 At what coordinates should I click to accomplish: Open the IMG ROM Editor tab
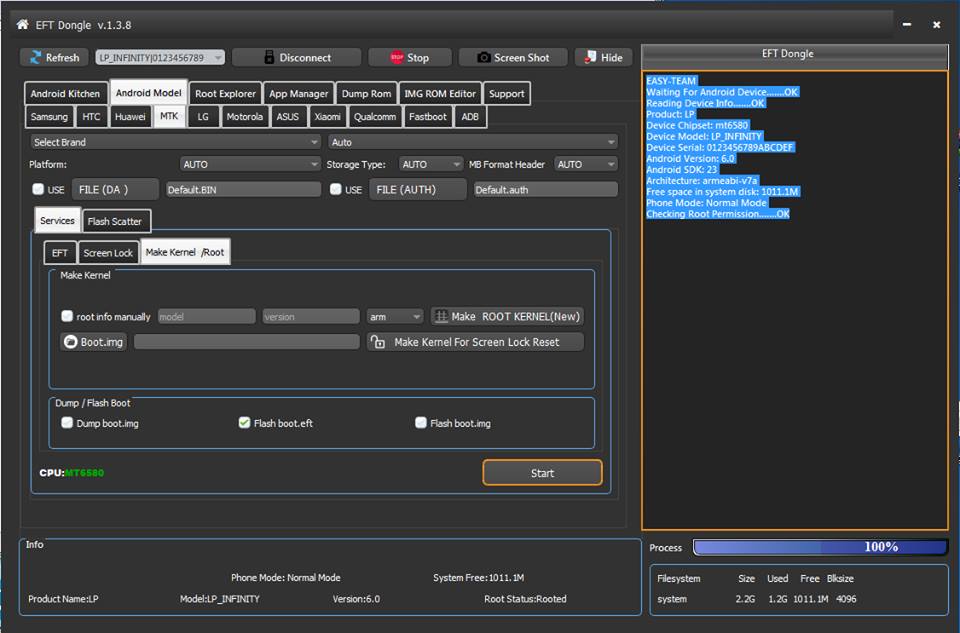440,94
